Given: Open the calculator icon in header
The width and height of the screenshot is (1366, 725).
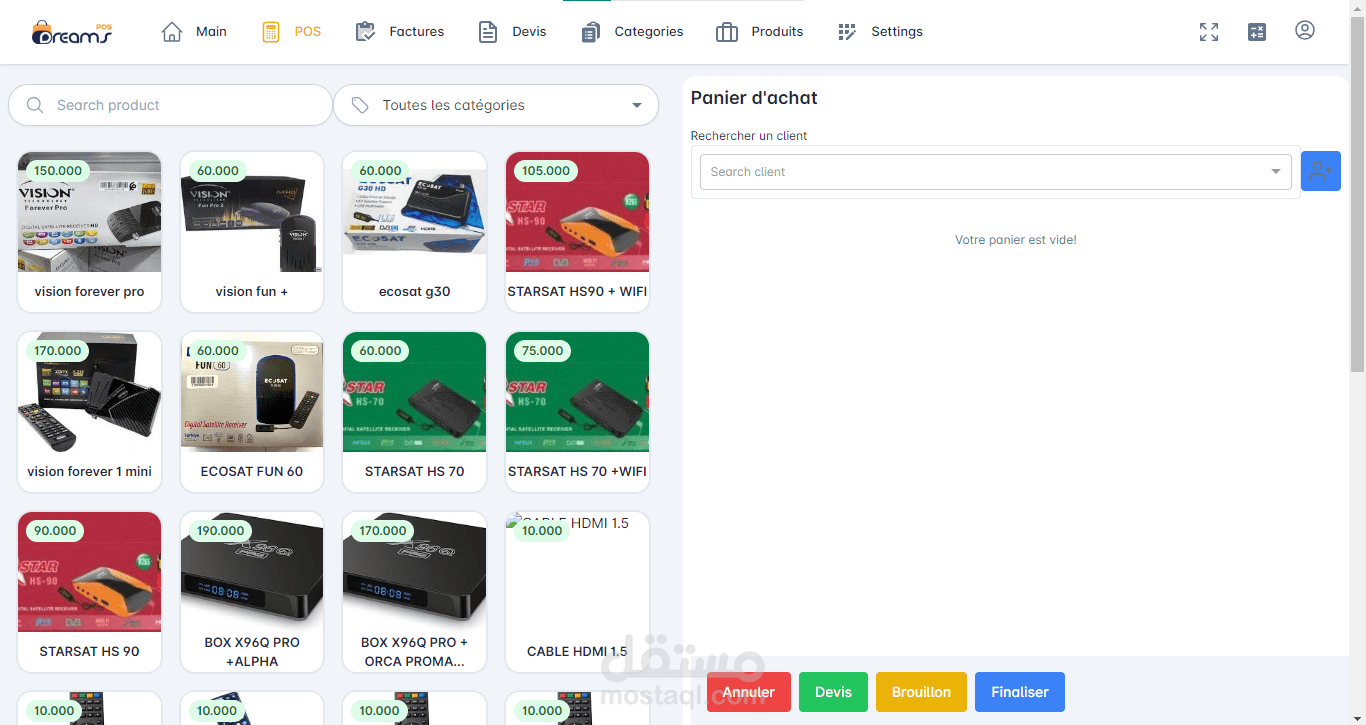Looking at the screenshot, I should [x=1257, y=32].
